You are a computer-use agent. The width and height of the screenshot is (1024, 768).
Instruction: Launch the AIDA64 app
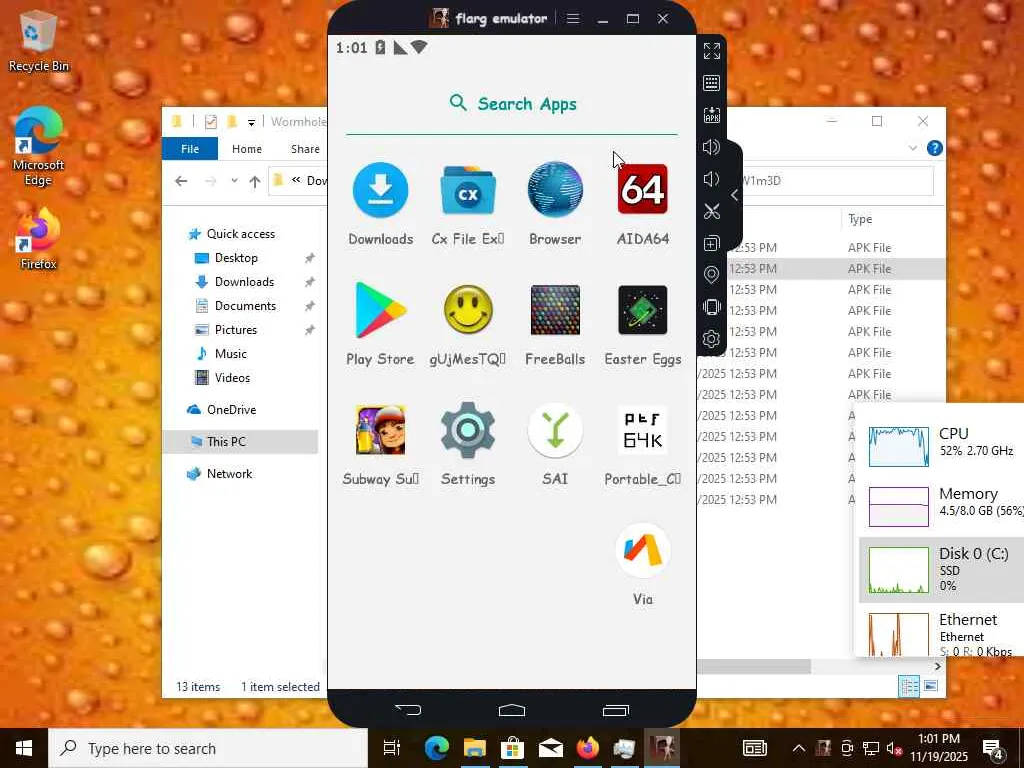tap(643, 190)
